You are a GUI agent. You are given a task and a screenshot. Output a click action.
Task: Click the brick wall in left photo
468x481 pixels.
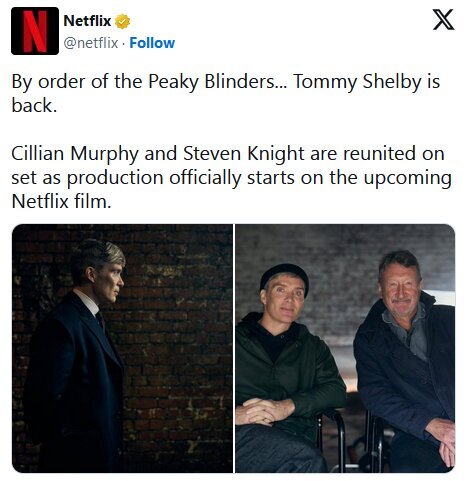(x=177, y=333)
